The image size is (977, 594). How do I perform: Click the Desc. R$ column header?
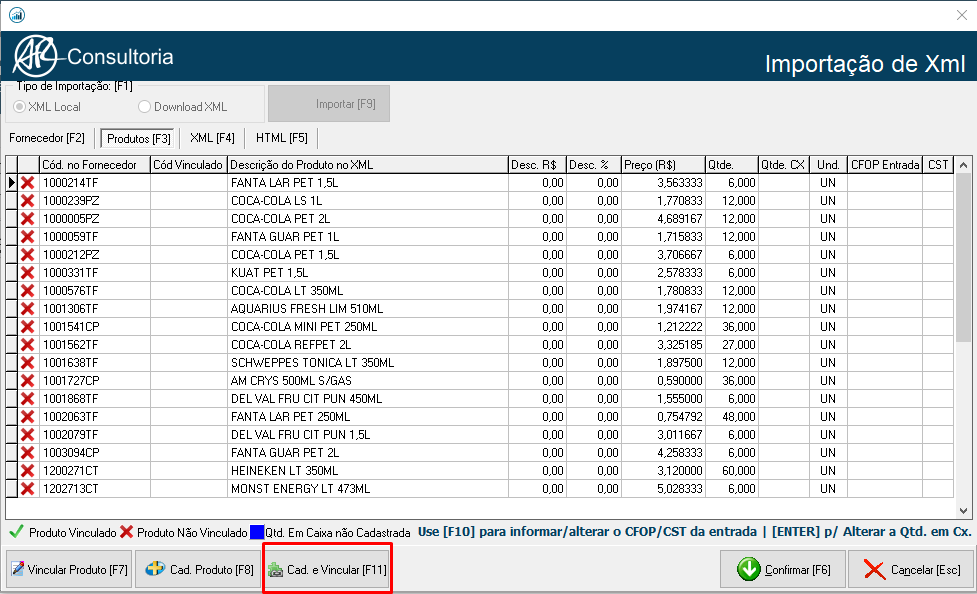[x=537, y=165]
